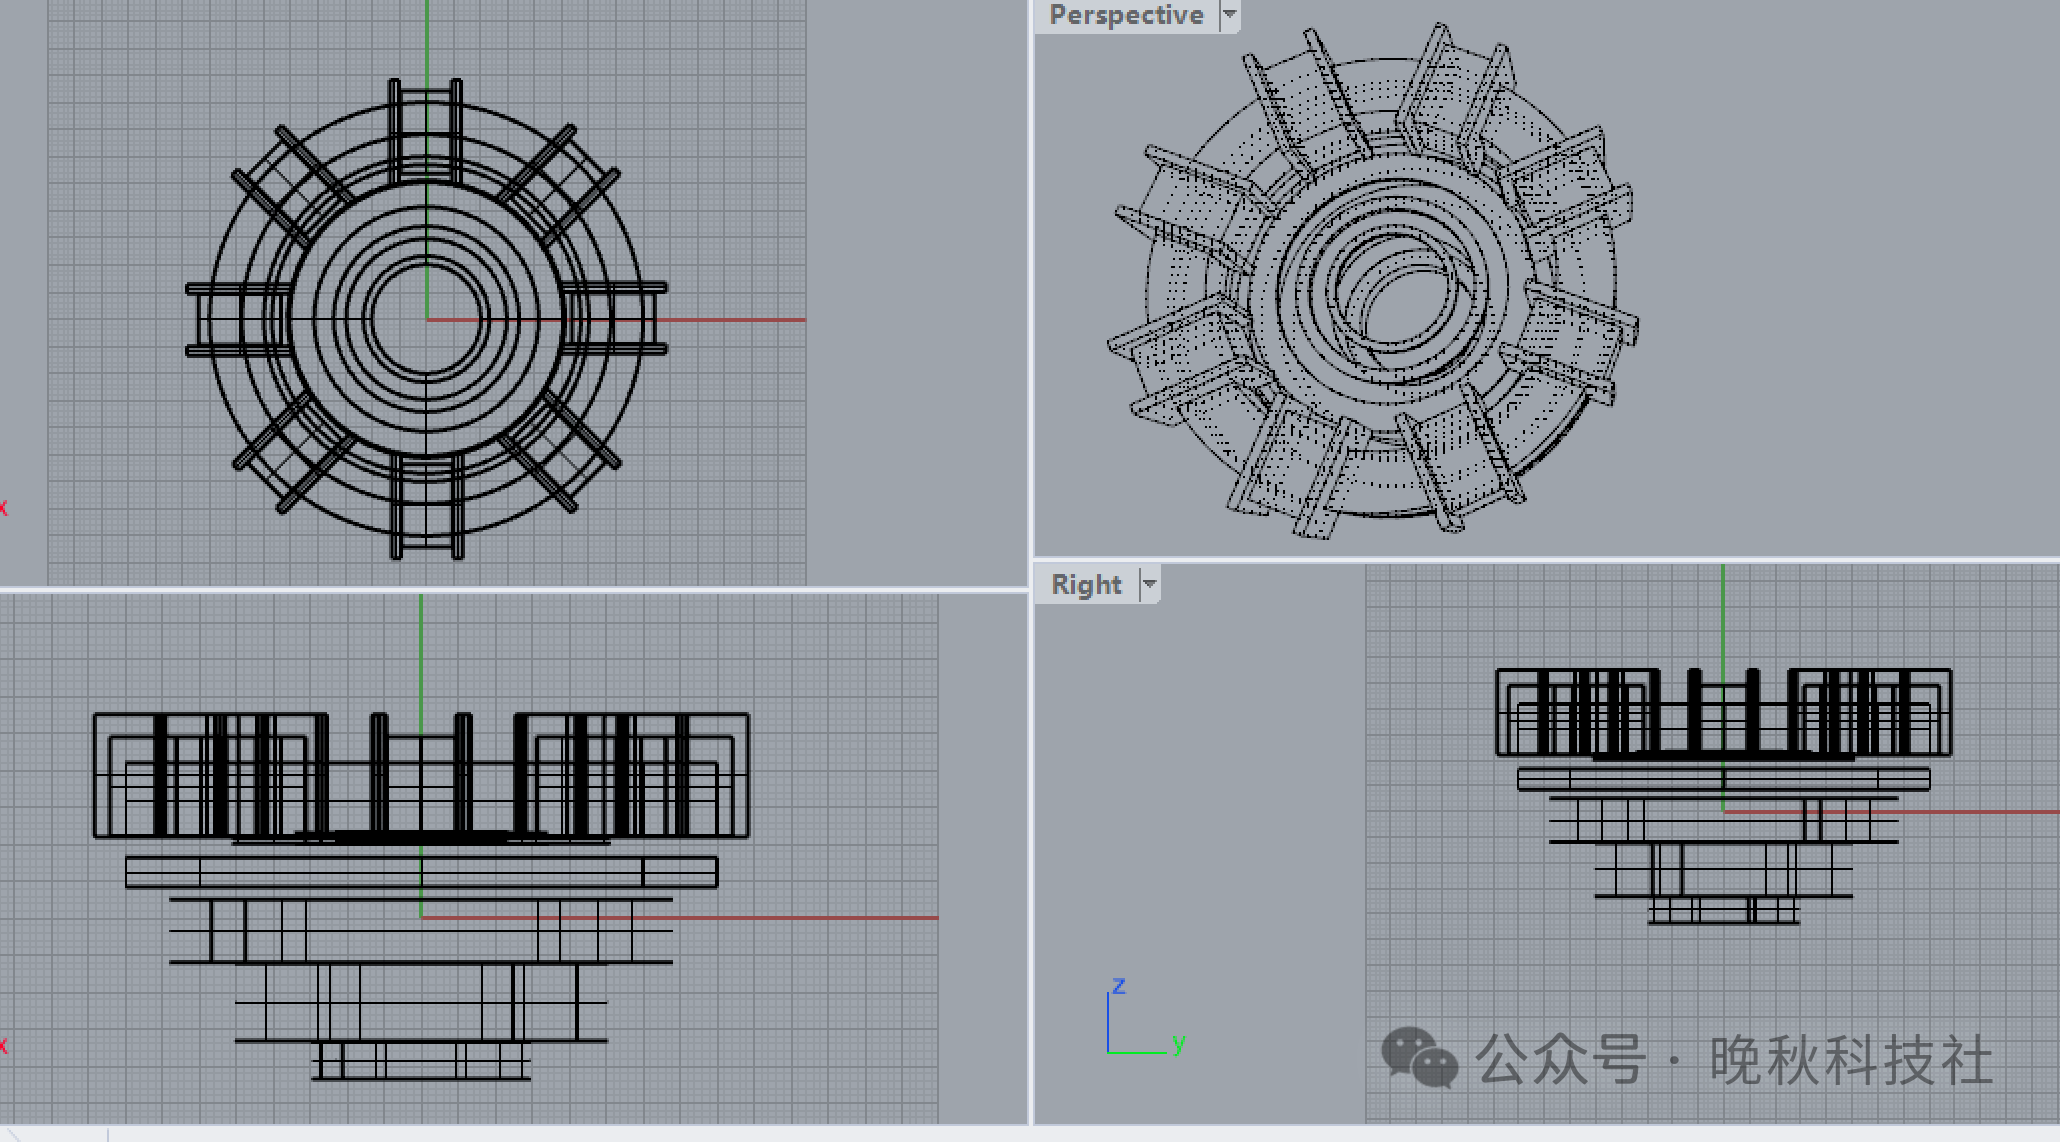The image size is (2060, 1142).
Task: Click the Right viewport title label
Action: tap(1086, 584)
